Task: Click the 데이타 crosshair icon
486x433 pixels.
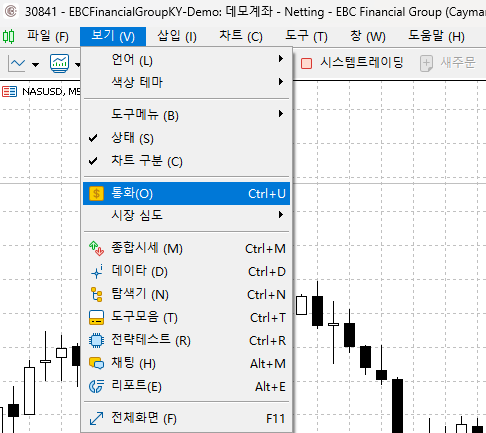Action: (96, 272)
